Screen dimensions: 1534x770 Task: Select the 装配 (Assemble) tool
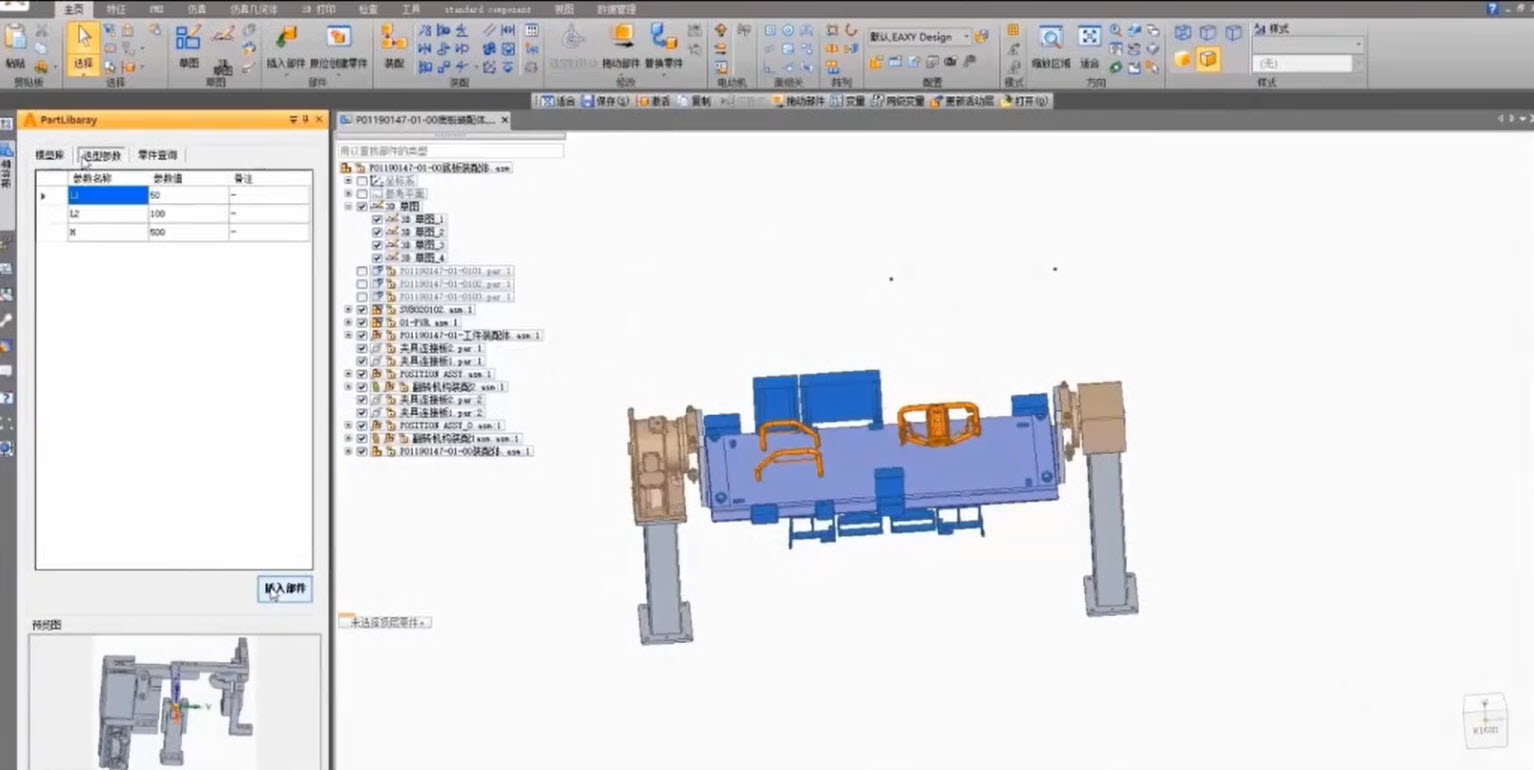(x=394, y=46)
